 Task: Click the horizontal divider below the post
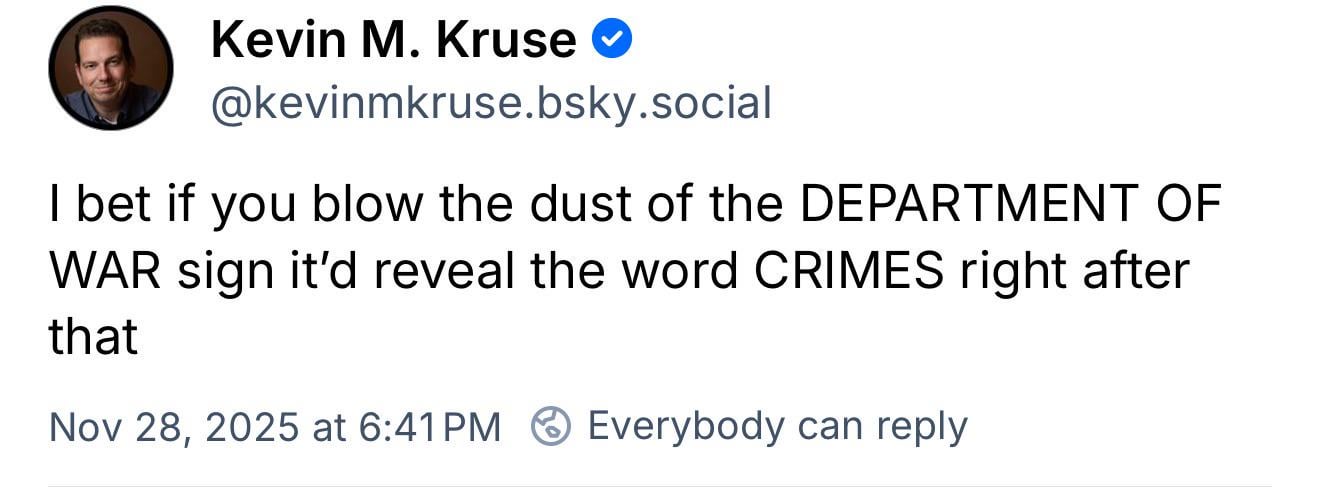click(x=660, y=487)
